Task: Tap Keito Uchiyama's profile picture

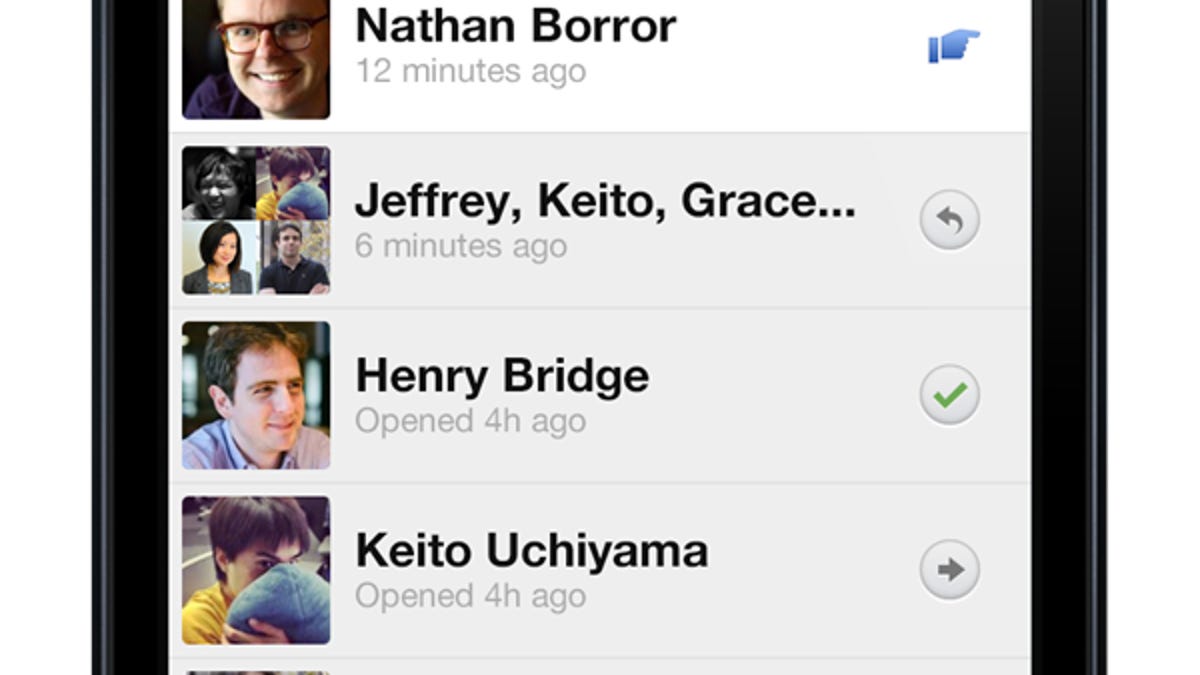Action: pos(256,570)
